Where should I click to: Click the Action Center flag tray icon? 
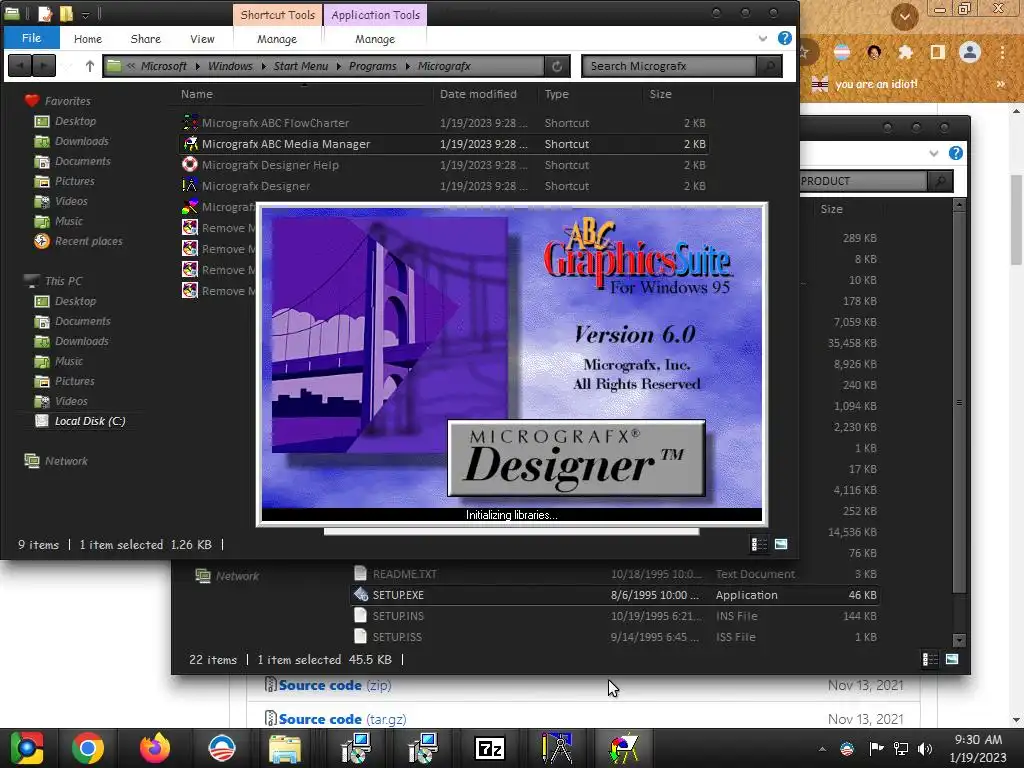point(876,749)
